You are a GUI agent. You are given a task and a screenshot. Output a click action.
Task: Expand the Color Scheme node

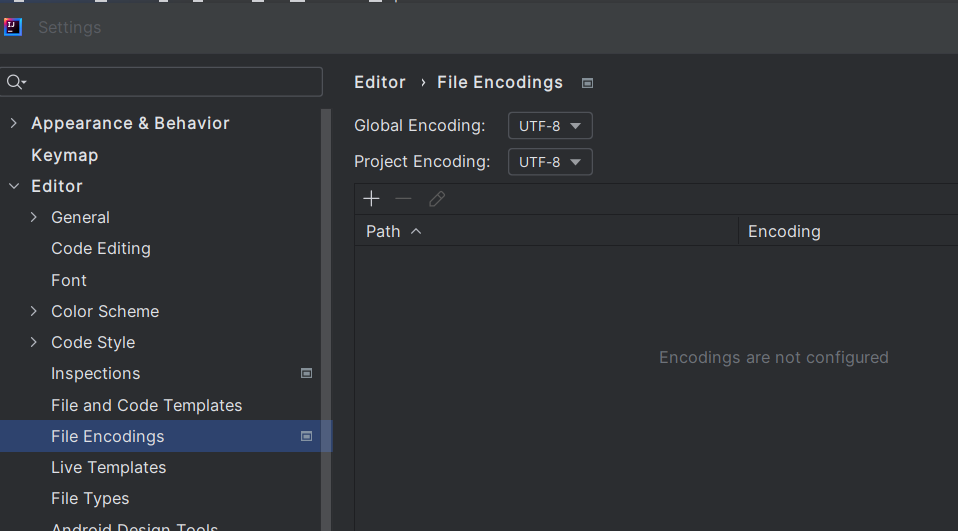click(34, 311)
